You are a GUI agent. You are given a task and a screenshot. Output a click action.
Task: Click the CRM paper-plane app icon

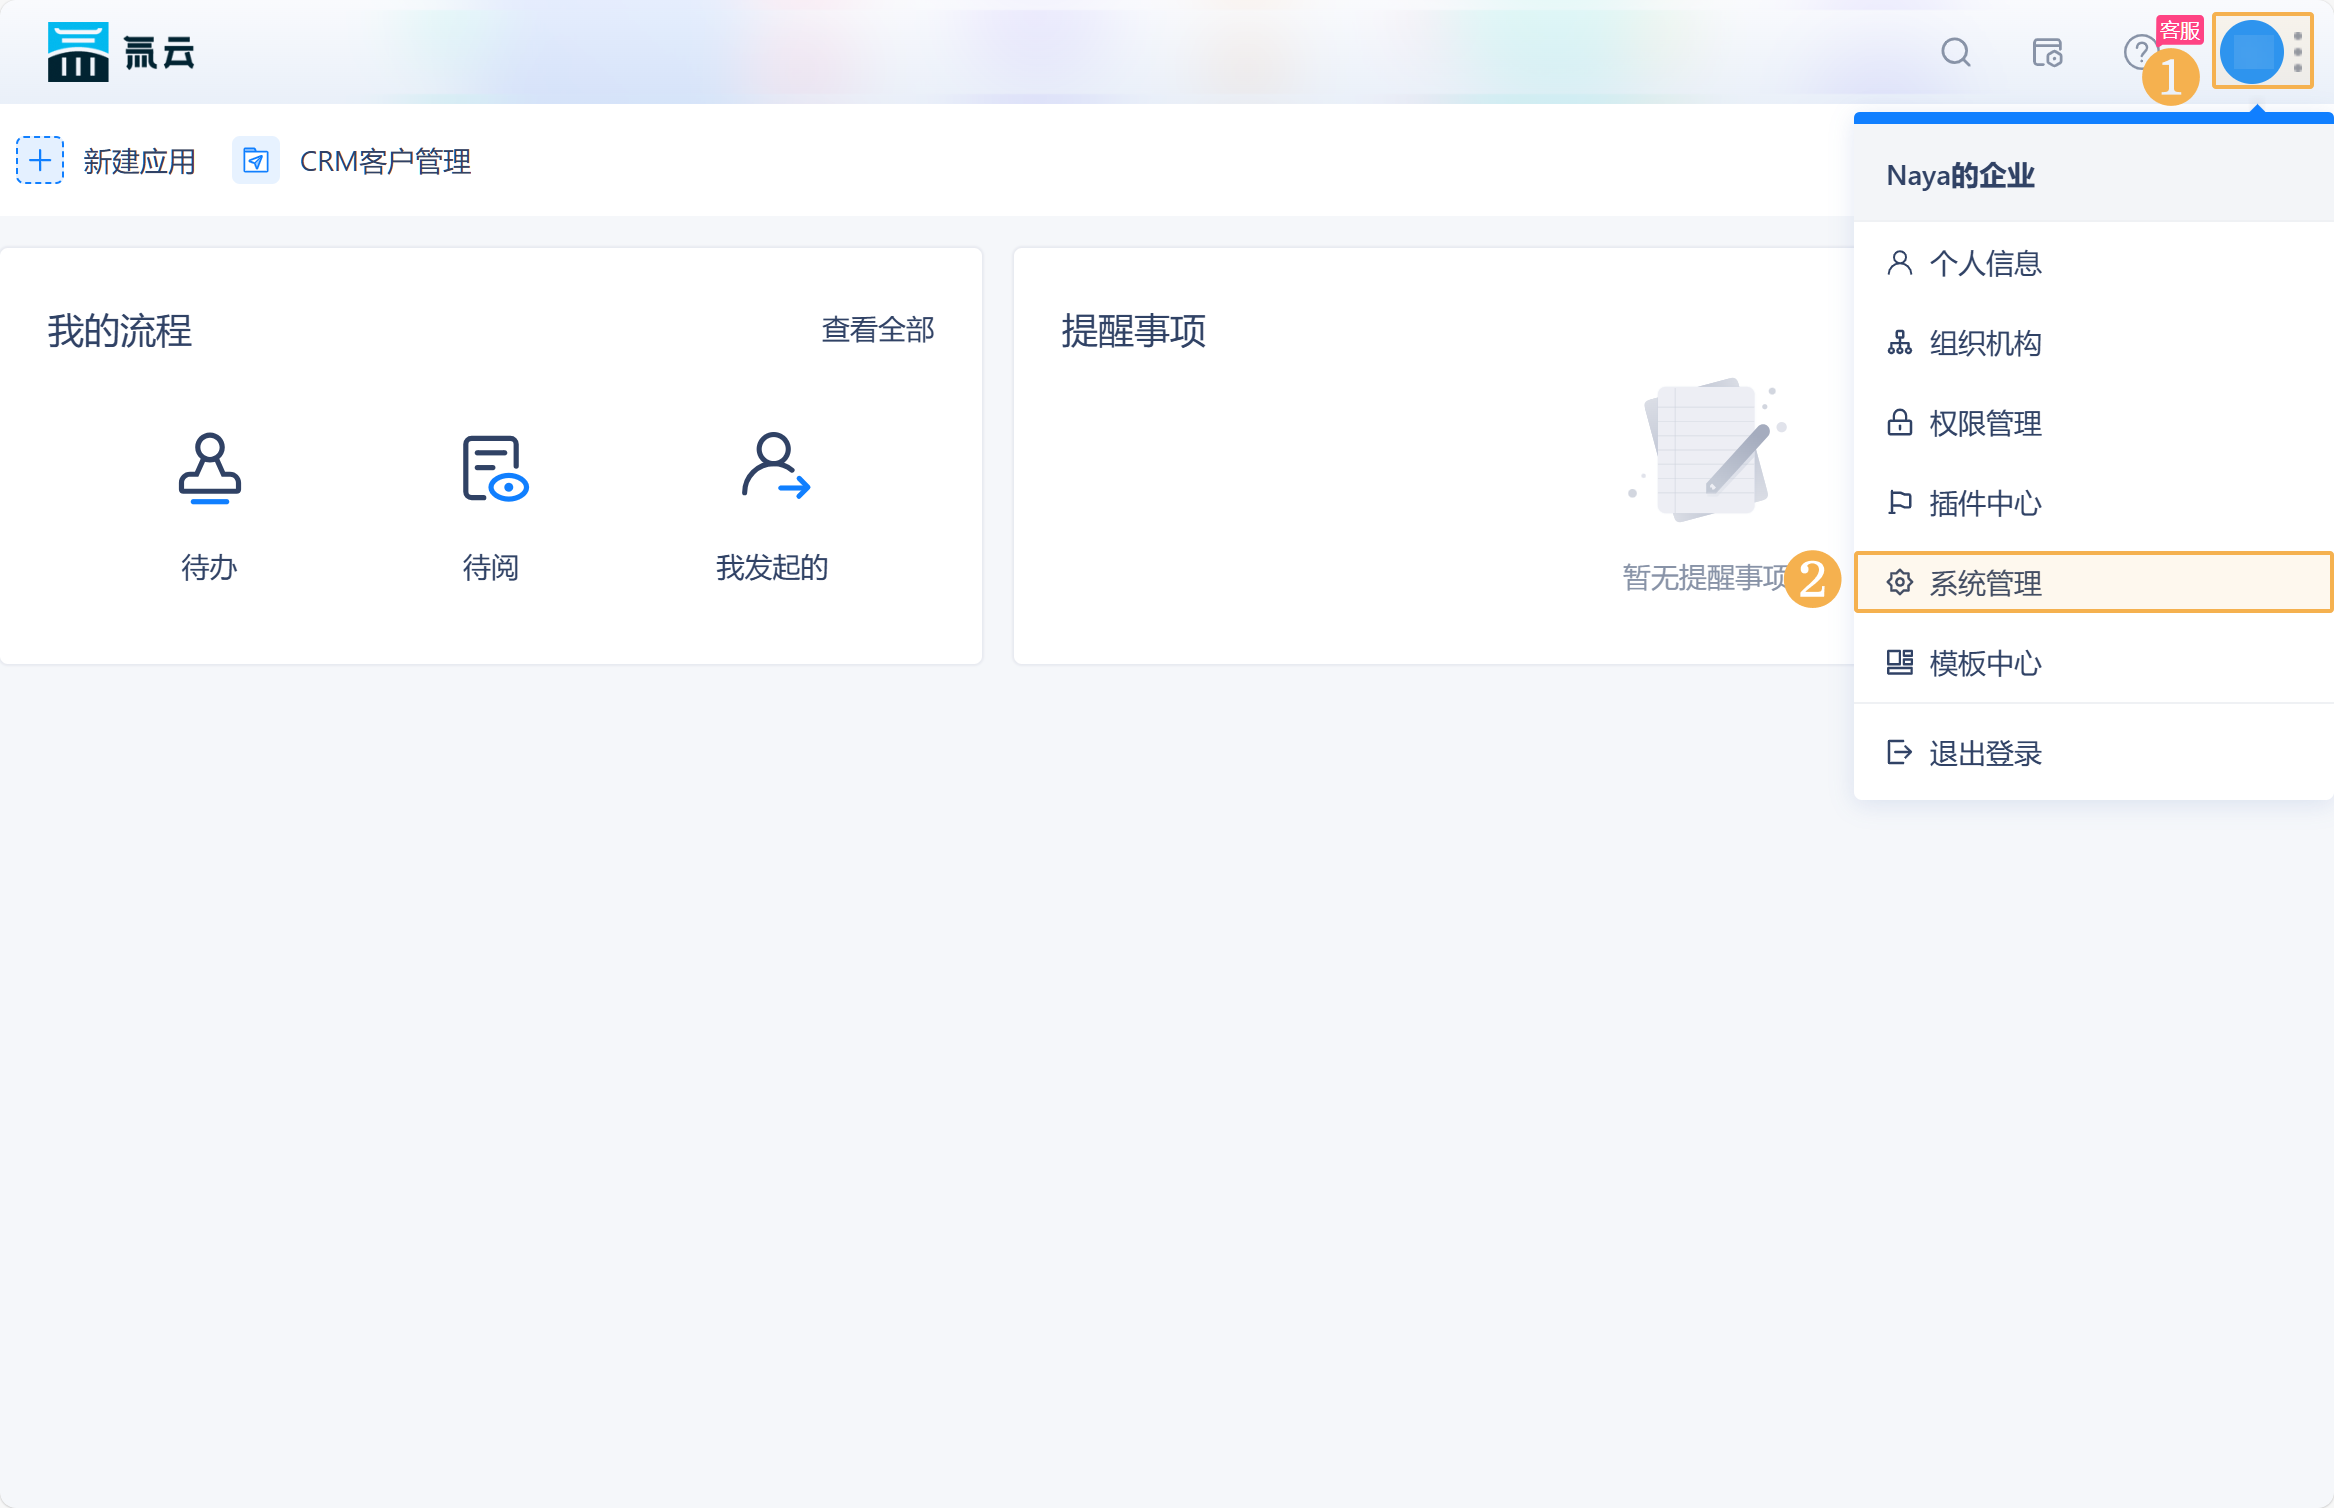pyautogui.click(x=256, y=161)
